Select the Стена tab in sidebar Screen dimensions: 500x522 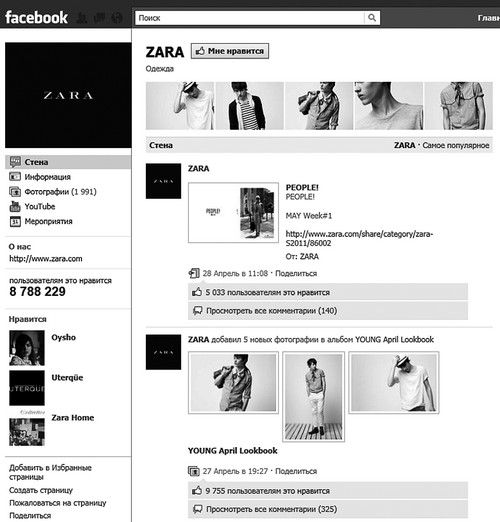(68, 162)
